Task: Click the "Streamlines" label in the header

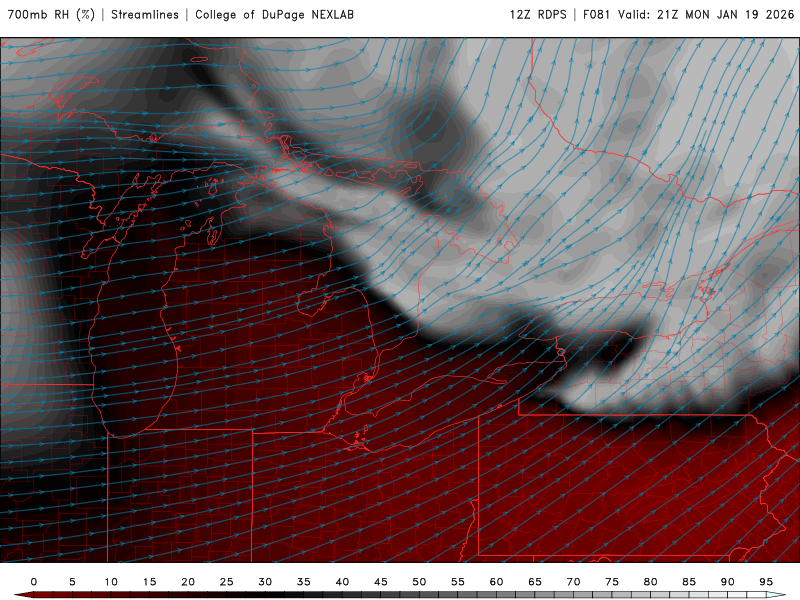Action: [145, 15]
